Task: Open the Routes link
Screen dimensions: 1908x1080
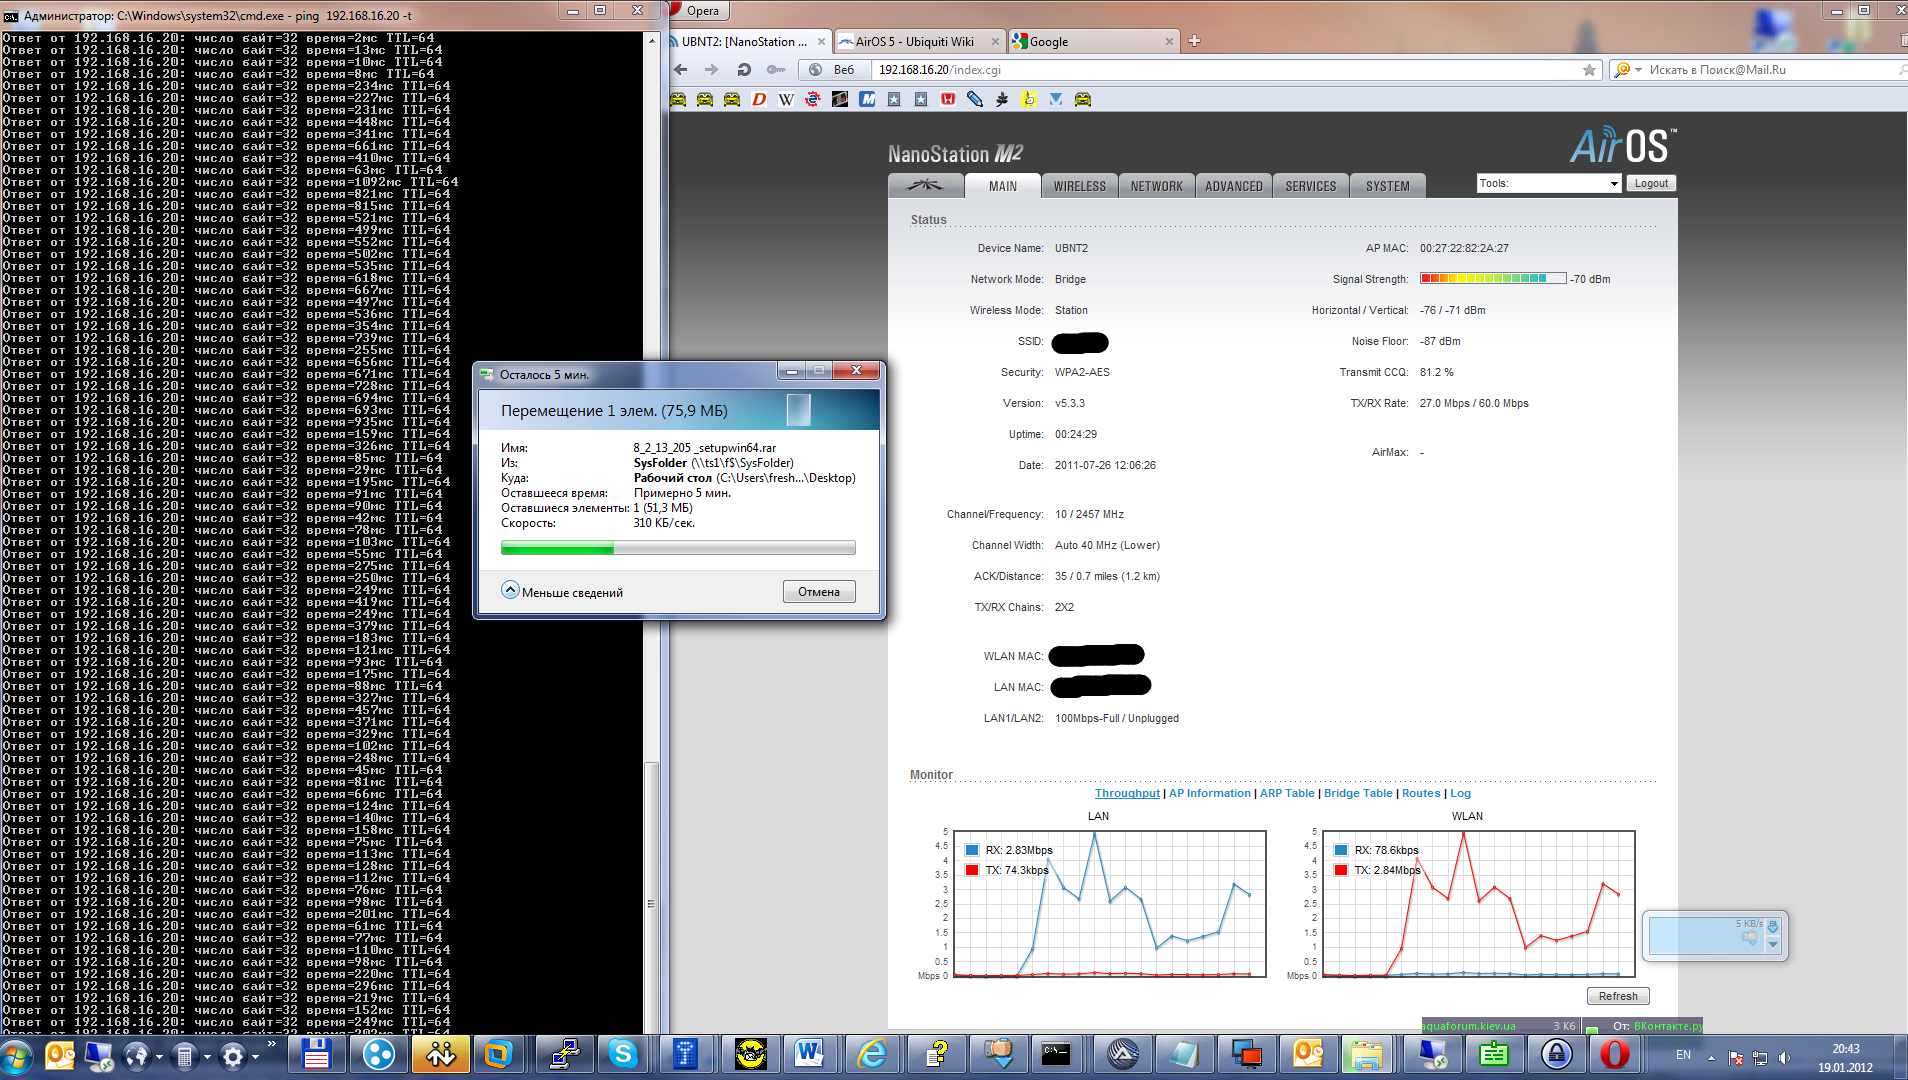Action: [x=1421, y=793]
